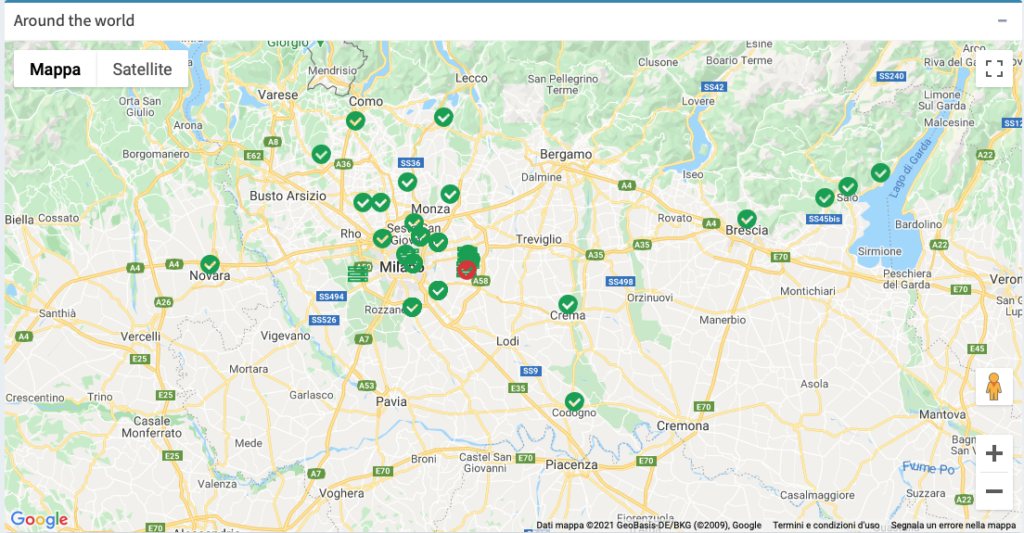Click the Vercelli city label
This screenshot has width=1024, height=533.
140,336
